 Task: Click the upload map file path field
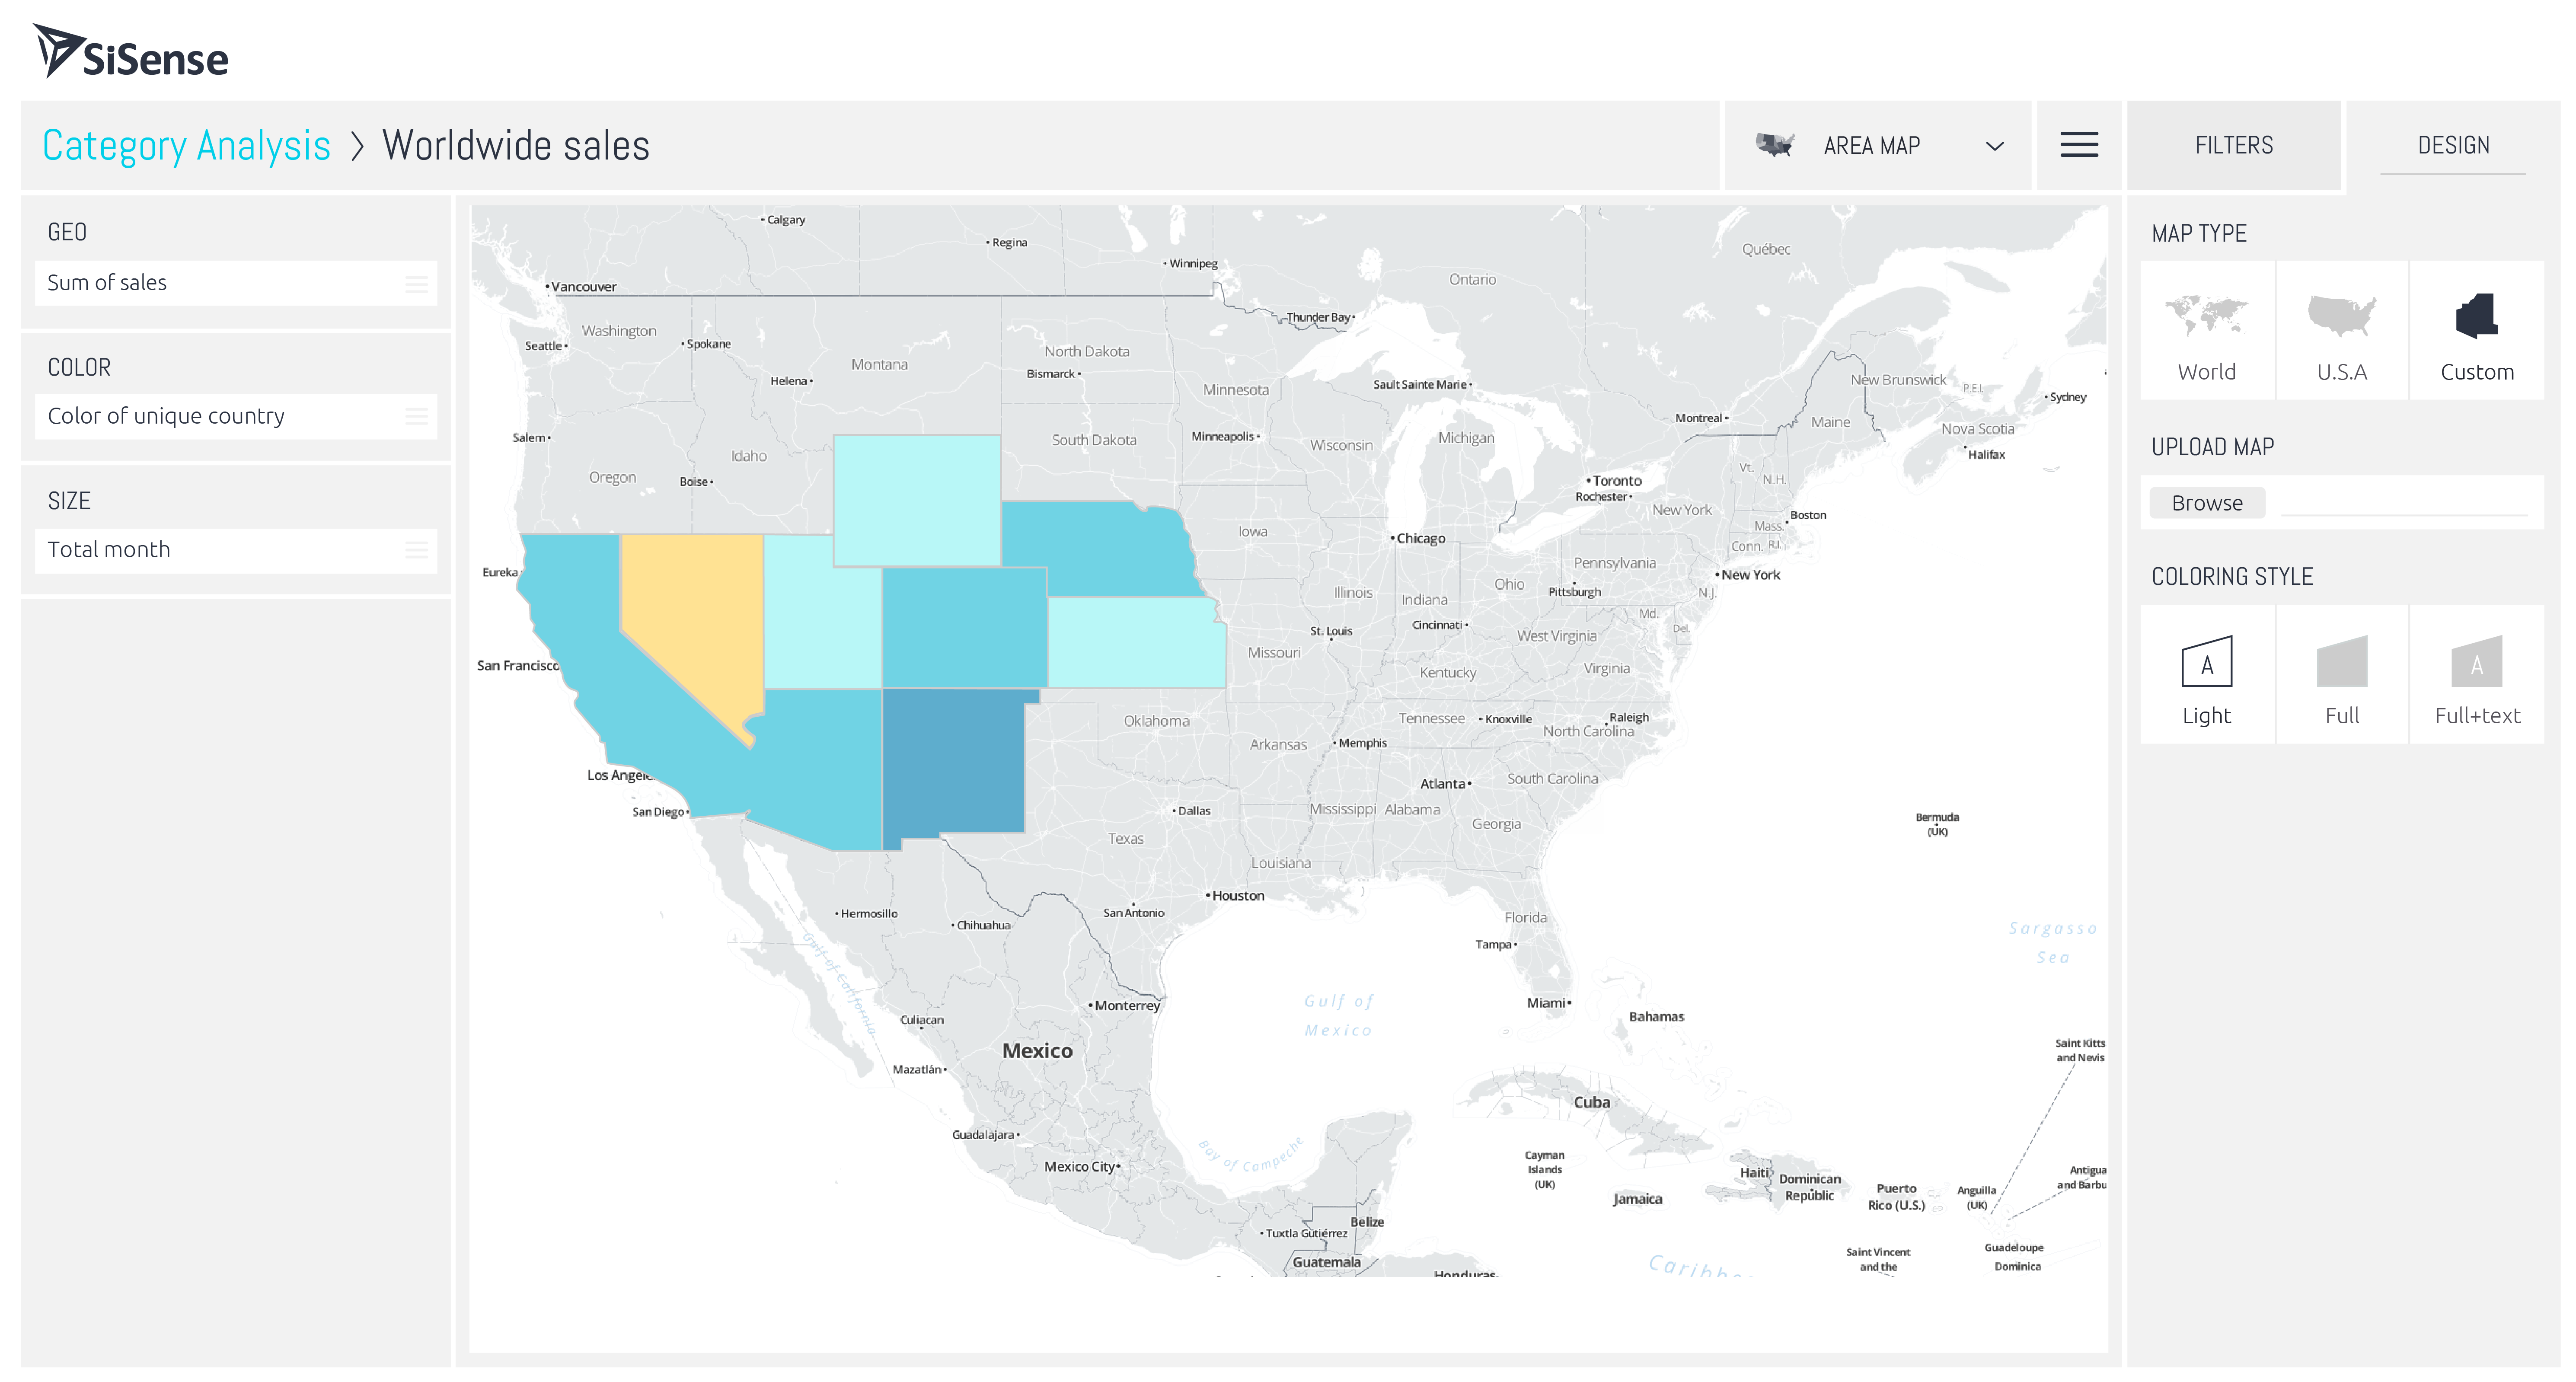(2403, 503)
